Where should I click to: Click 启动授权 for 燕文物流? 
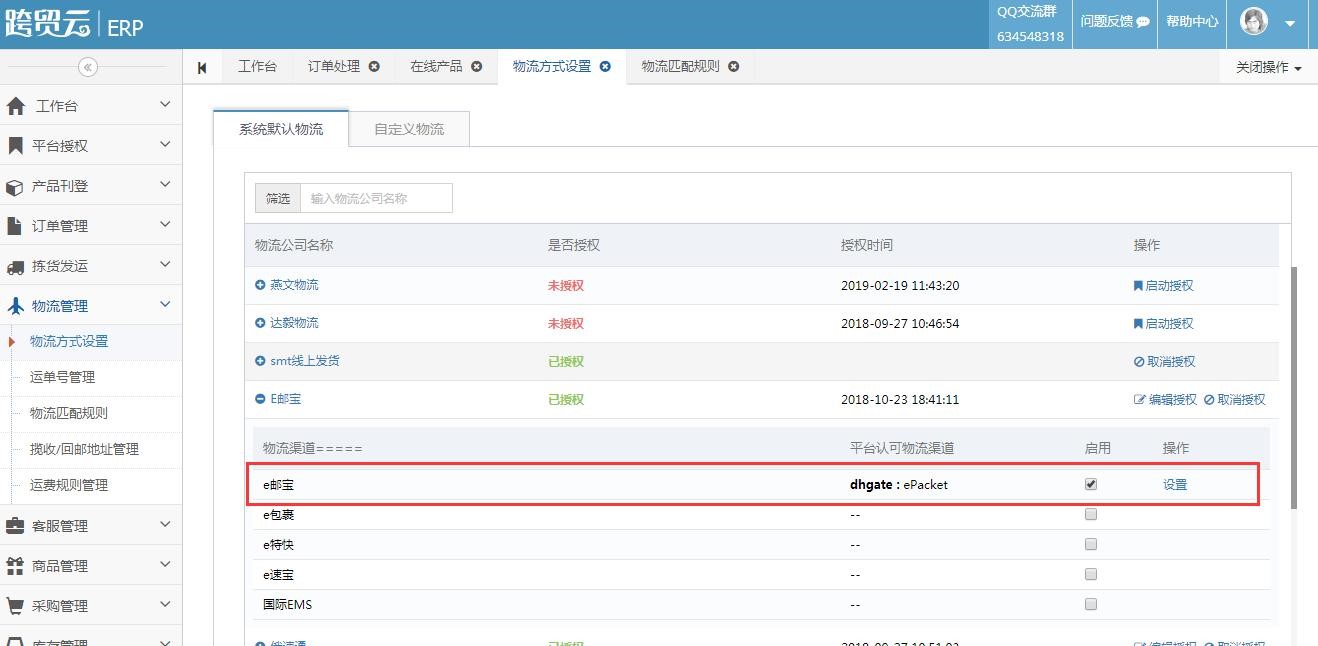[x=1163, y=285]
